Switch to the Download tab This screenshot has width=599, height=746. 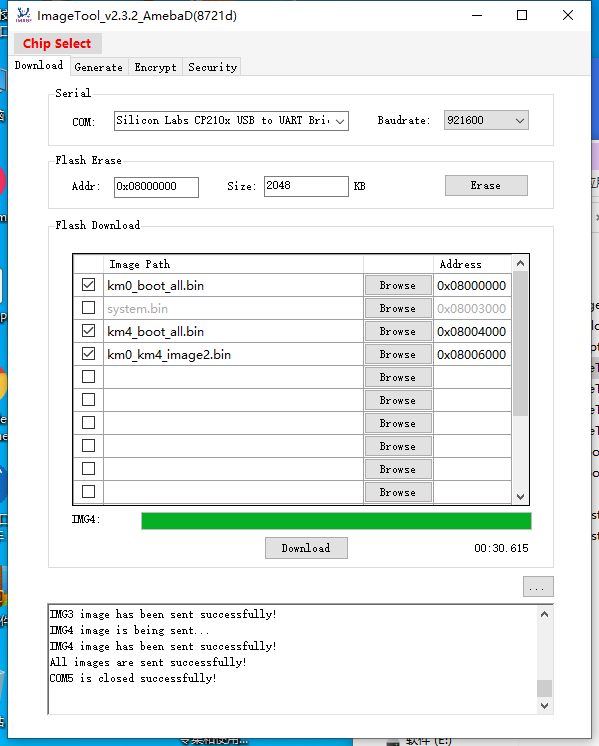(39, 66)
